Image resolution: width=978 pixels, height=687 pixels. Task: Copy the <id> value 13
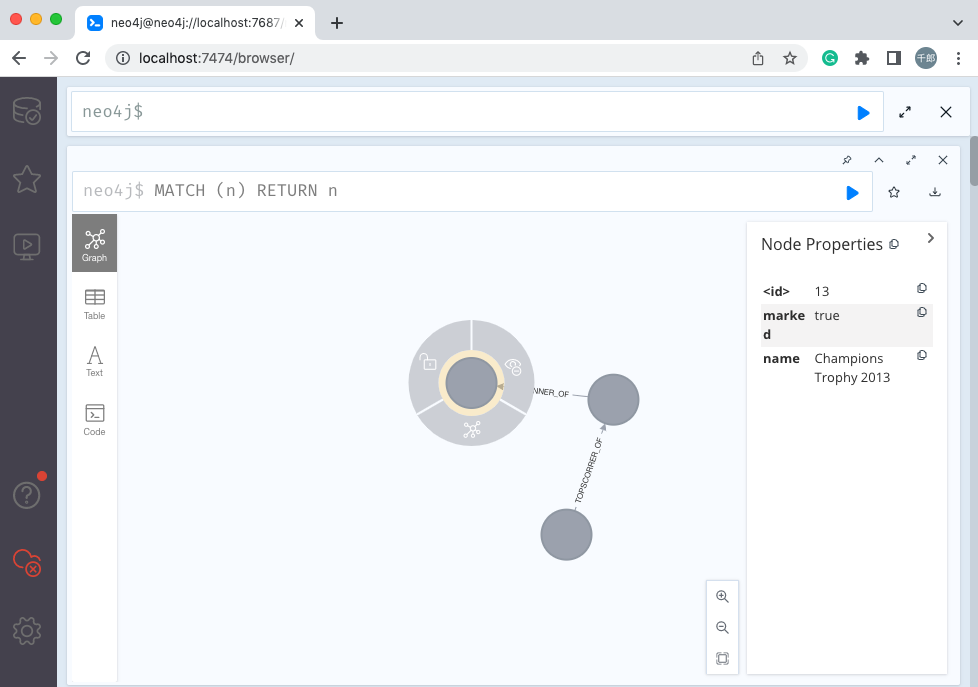pyautogui.click(x=922, y=288)
